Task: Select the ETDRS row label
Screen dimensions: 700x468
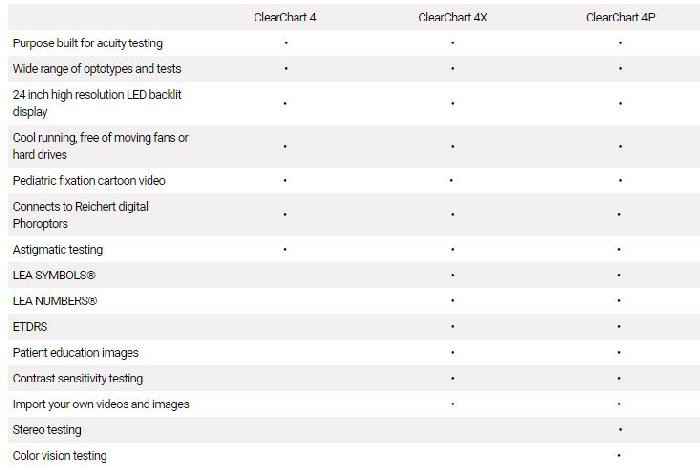Action: (x=30, y=327)
